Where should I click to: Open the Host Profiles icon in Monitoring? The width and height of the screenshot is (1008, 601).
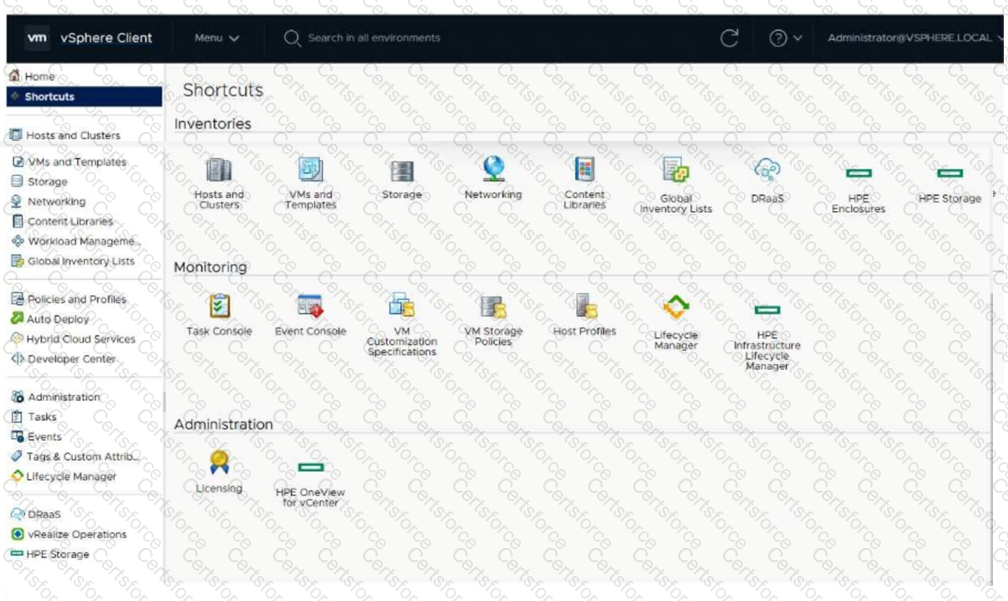pyautogui.click(x=585, y=306)
